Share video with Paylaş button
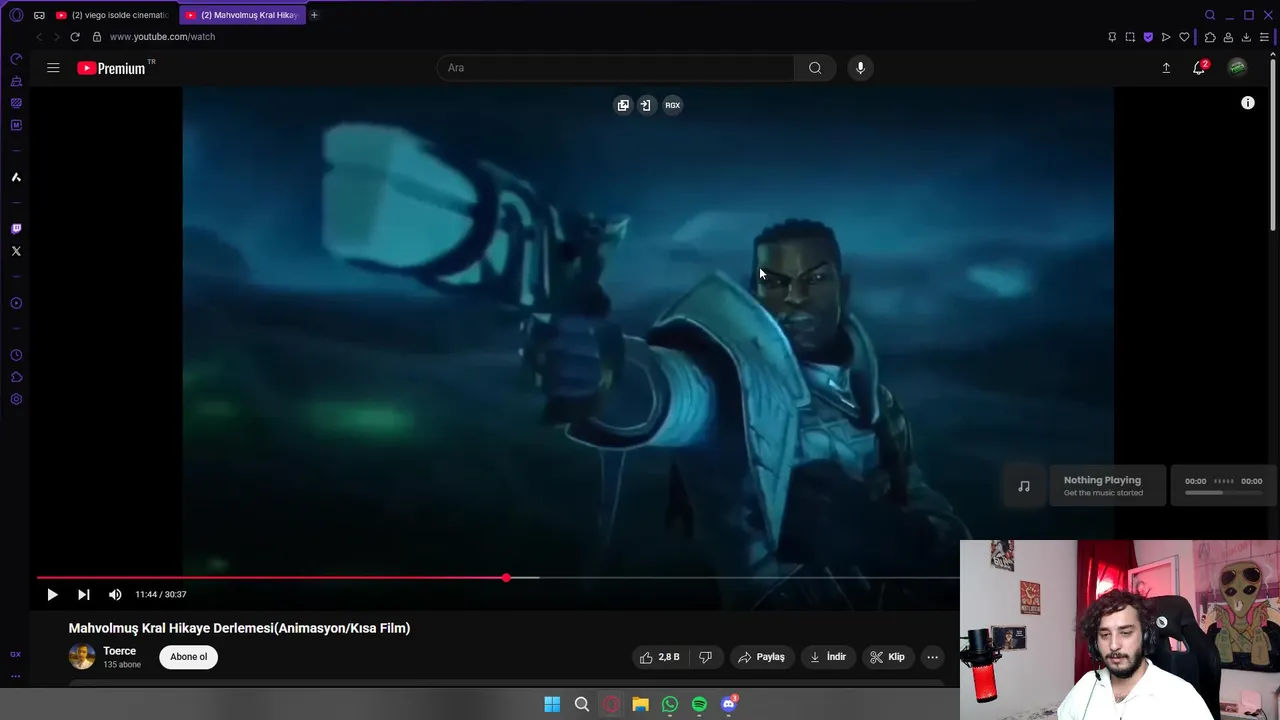This screenshot has width=1280, height=720. (761, 657)
